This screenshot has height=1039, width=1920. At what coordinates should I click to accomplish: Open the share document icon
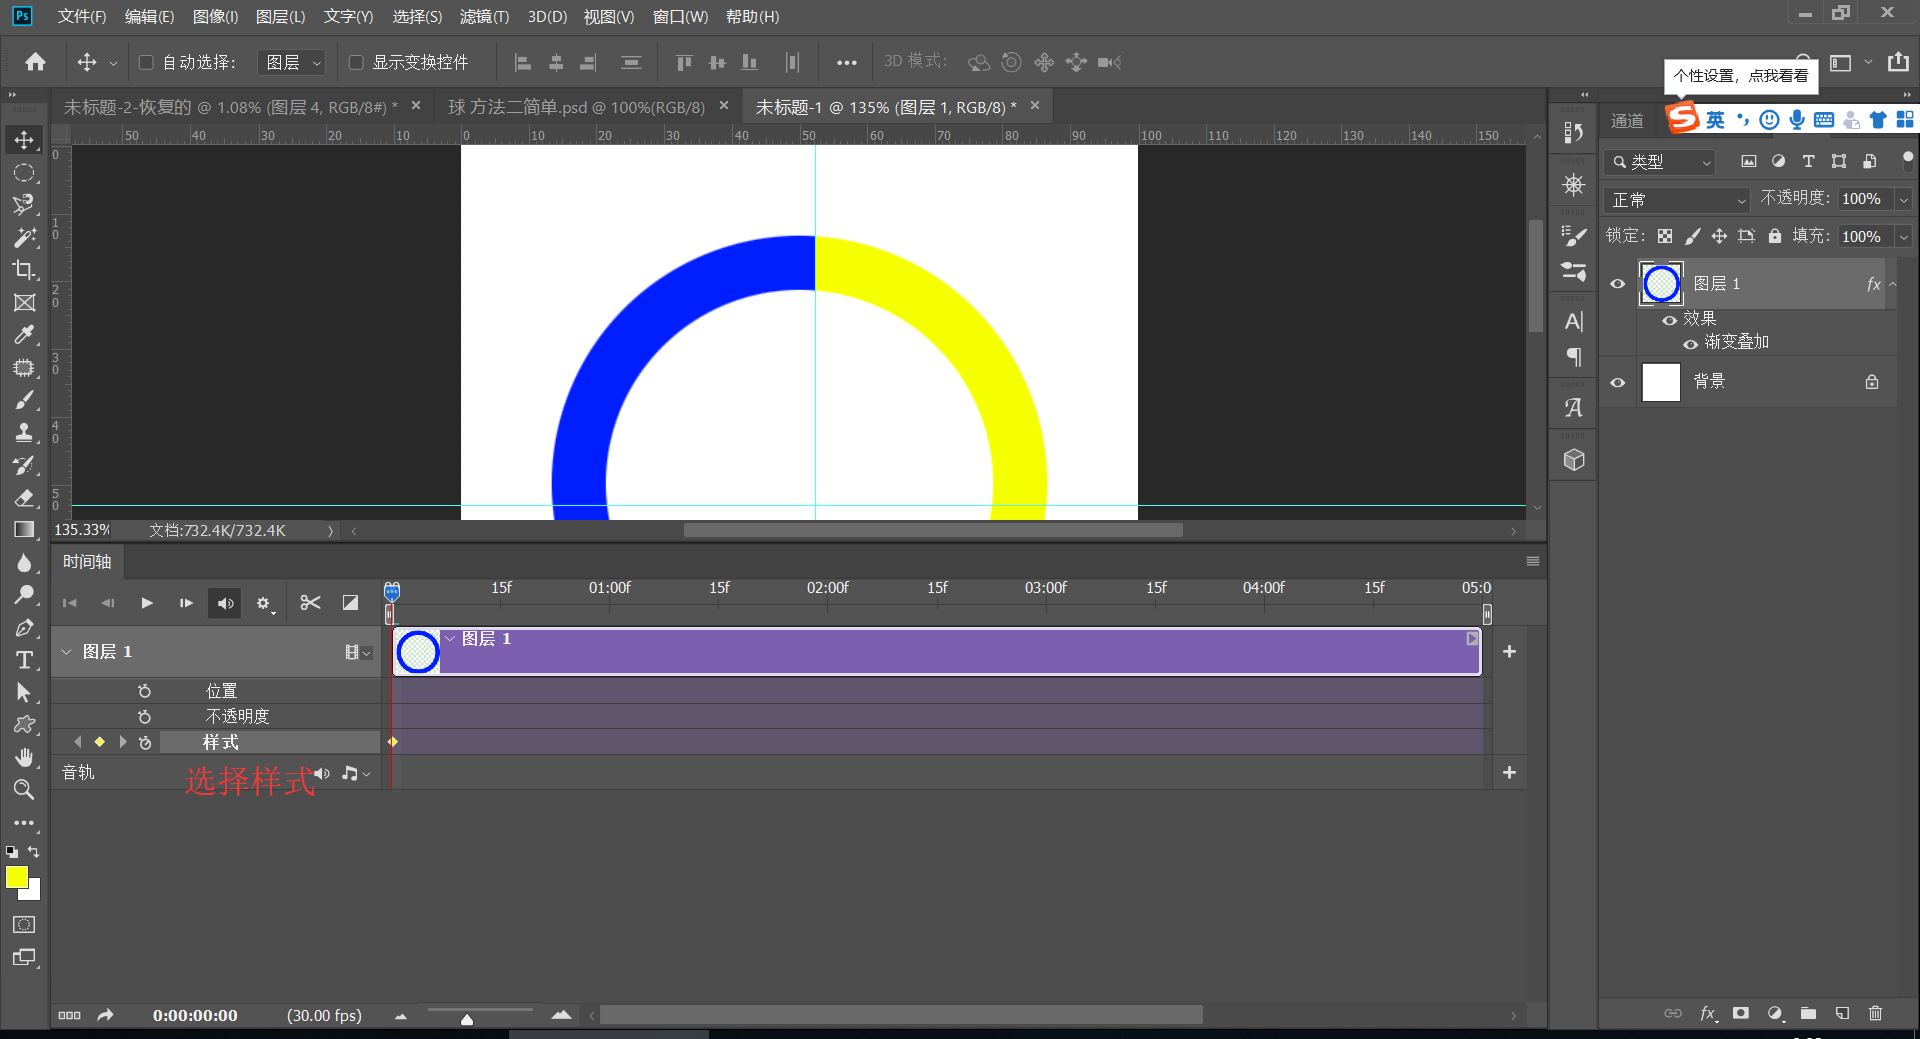pyautogui.click(x=1898, y=62)
